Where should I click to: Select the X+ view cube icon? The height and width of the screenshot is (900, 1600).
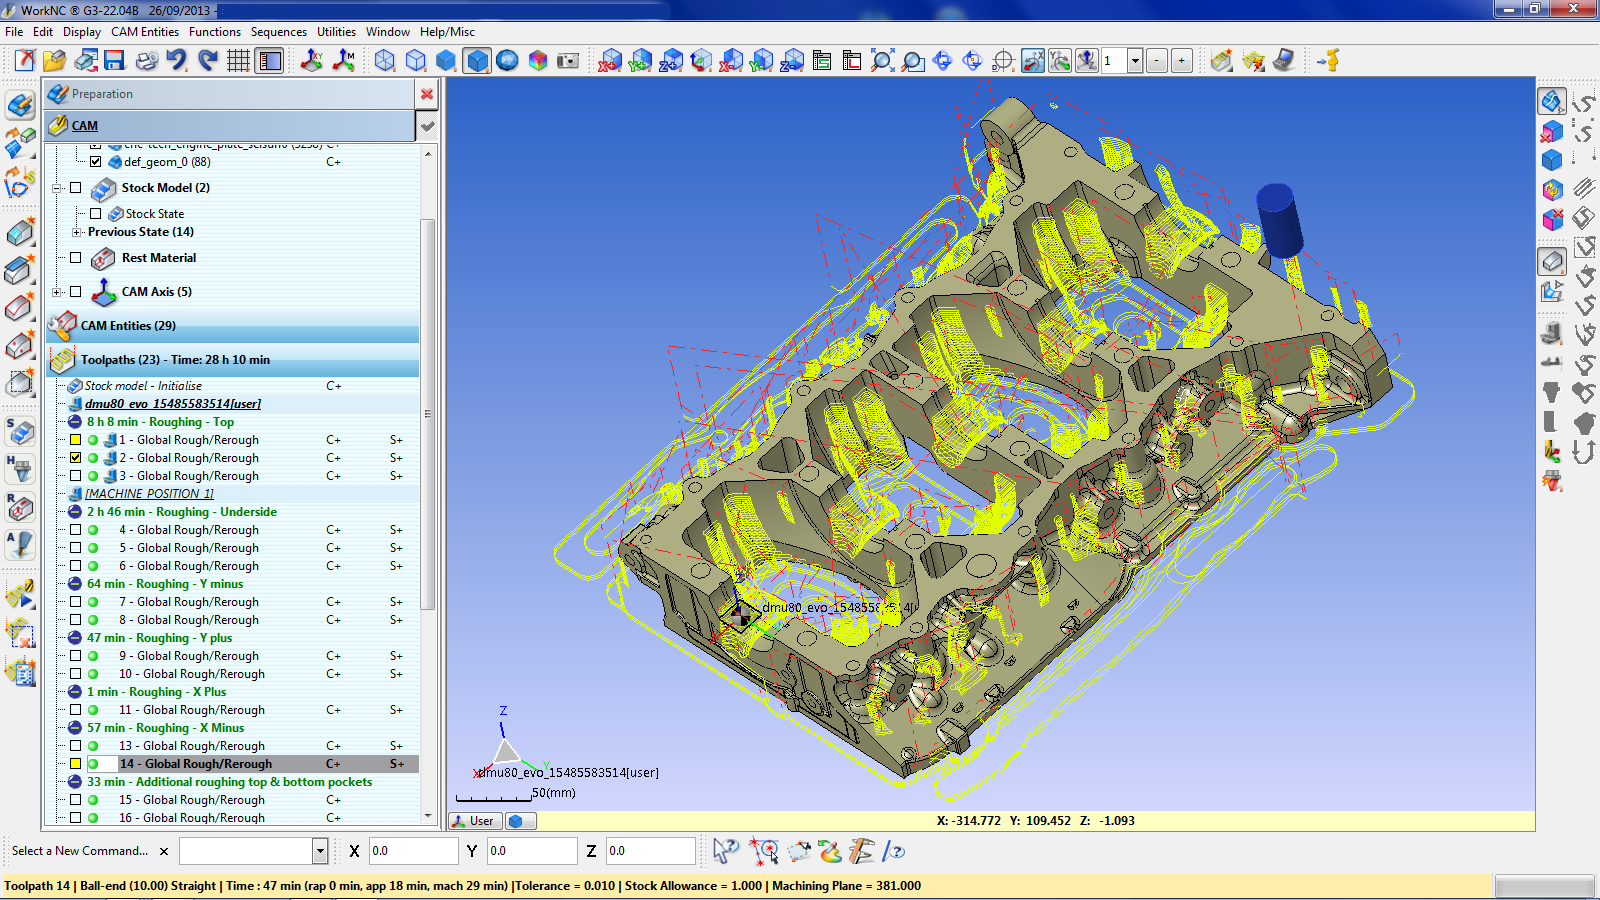[x=610, y=61]
